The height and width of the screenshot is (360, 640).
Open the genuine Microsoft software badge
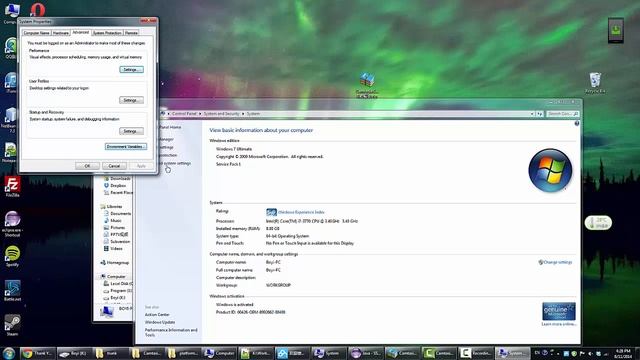559,311
